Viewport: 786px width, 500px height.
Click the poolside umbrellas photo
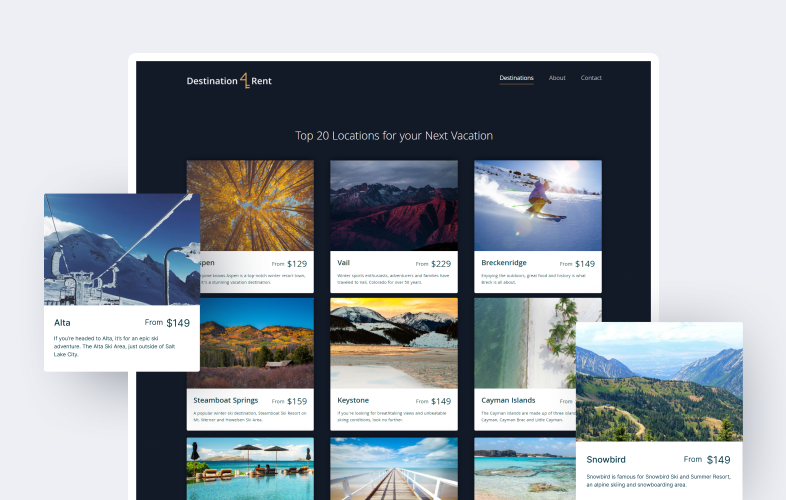250,468
